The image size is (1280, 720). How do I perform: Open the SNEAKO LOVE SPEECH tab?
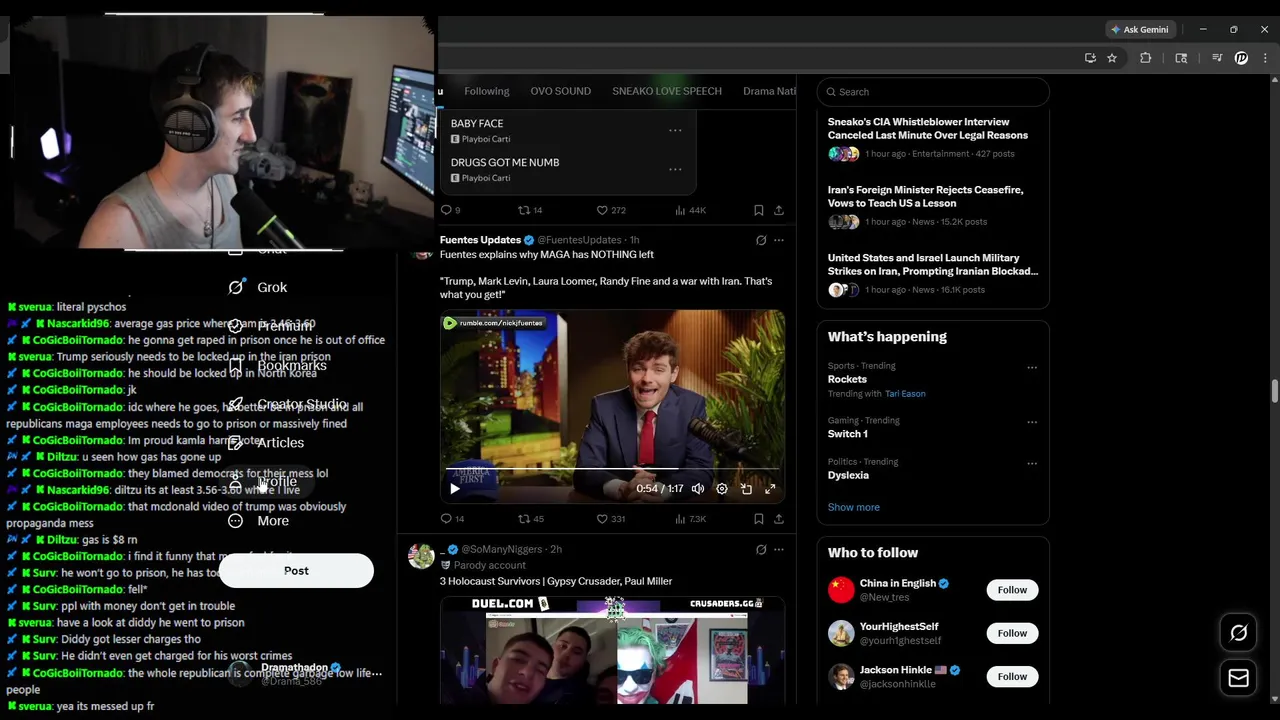(667, 91)
